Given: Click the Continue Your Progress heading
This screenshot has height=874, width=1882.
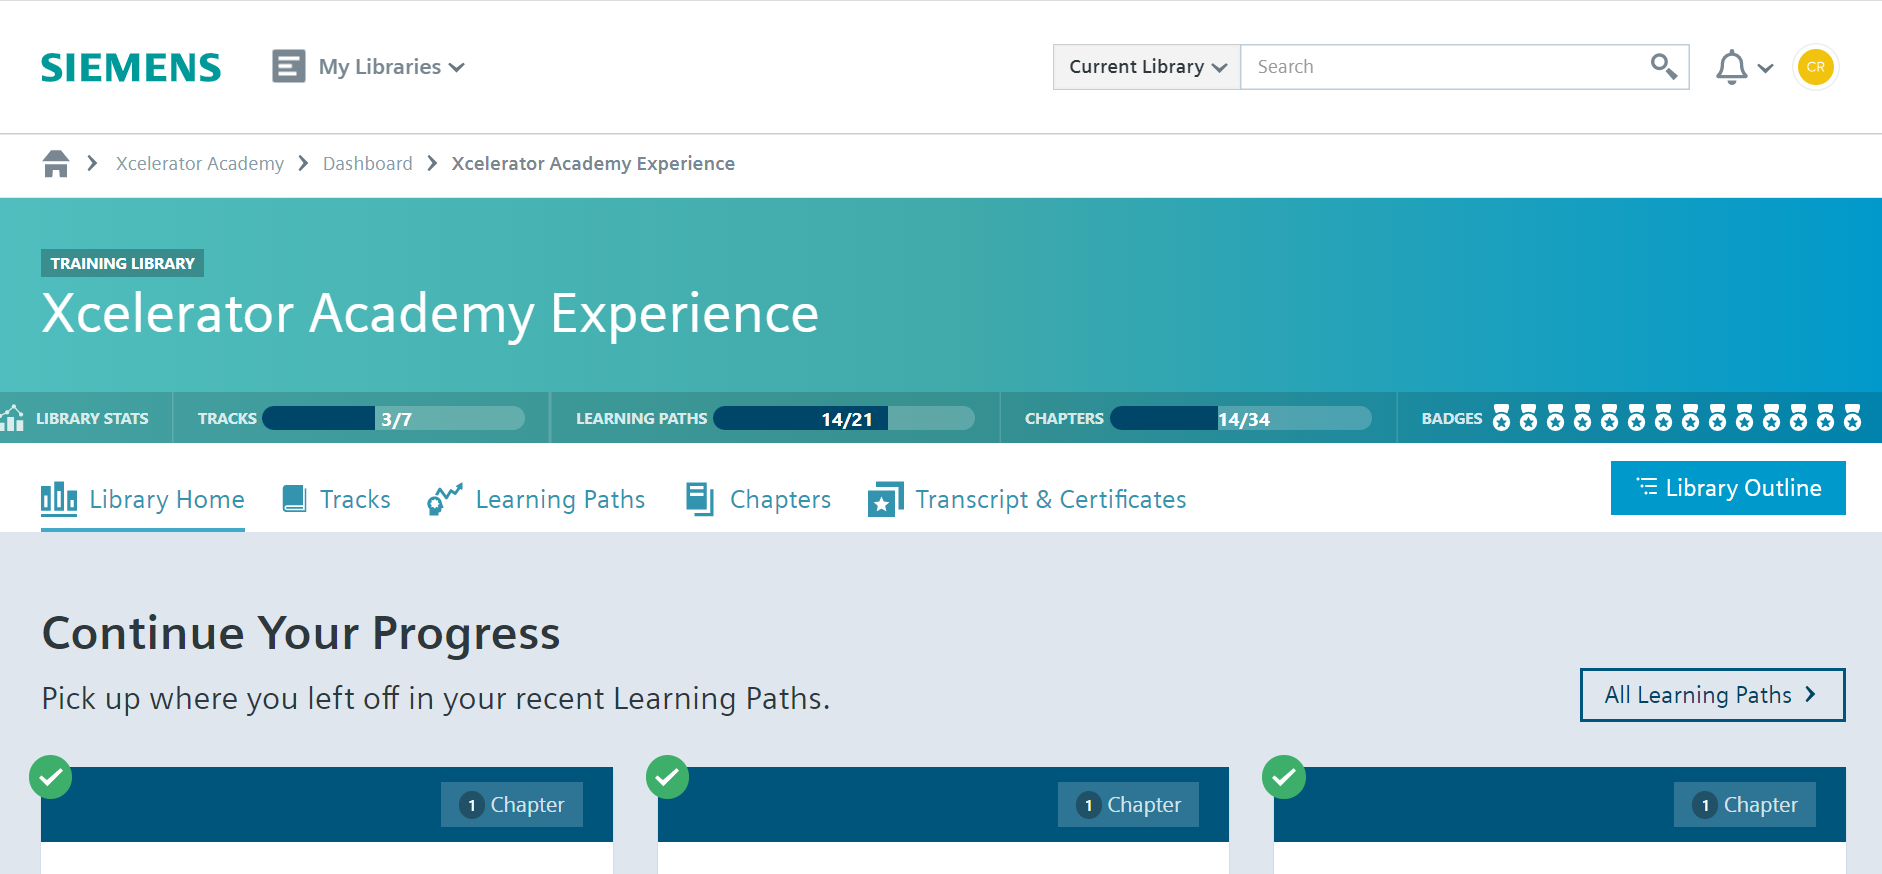Looking at the screenshot, I should pos(301,633).
